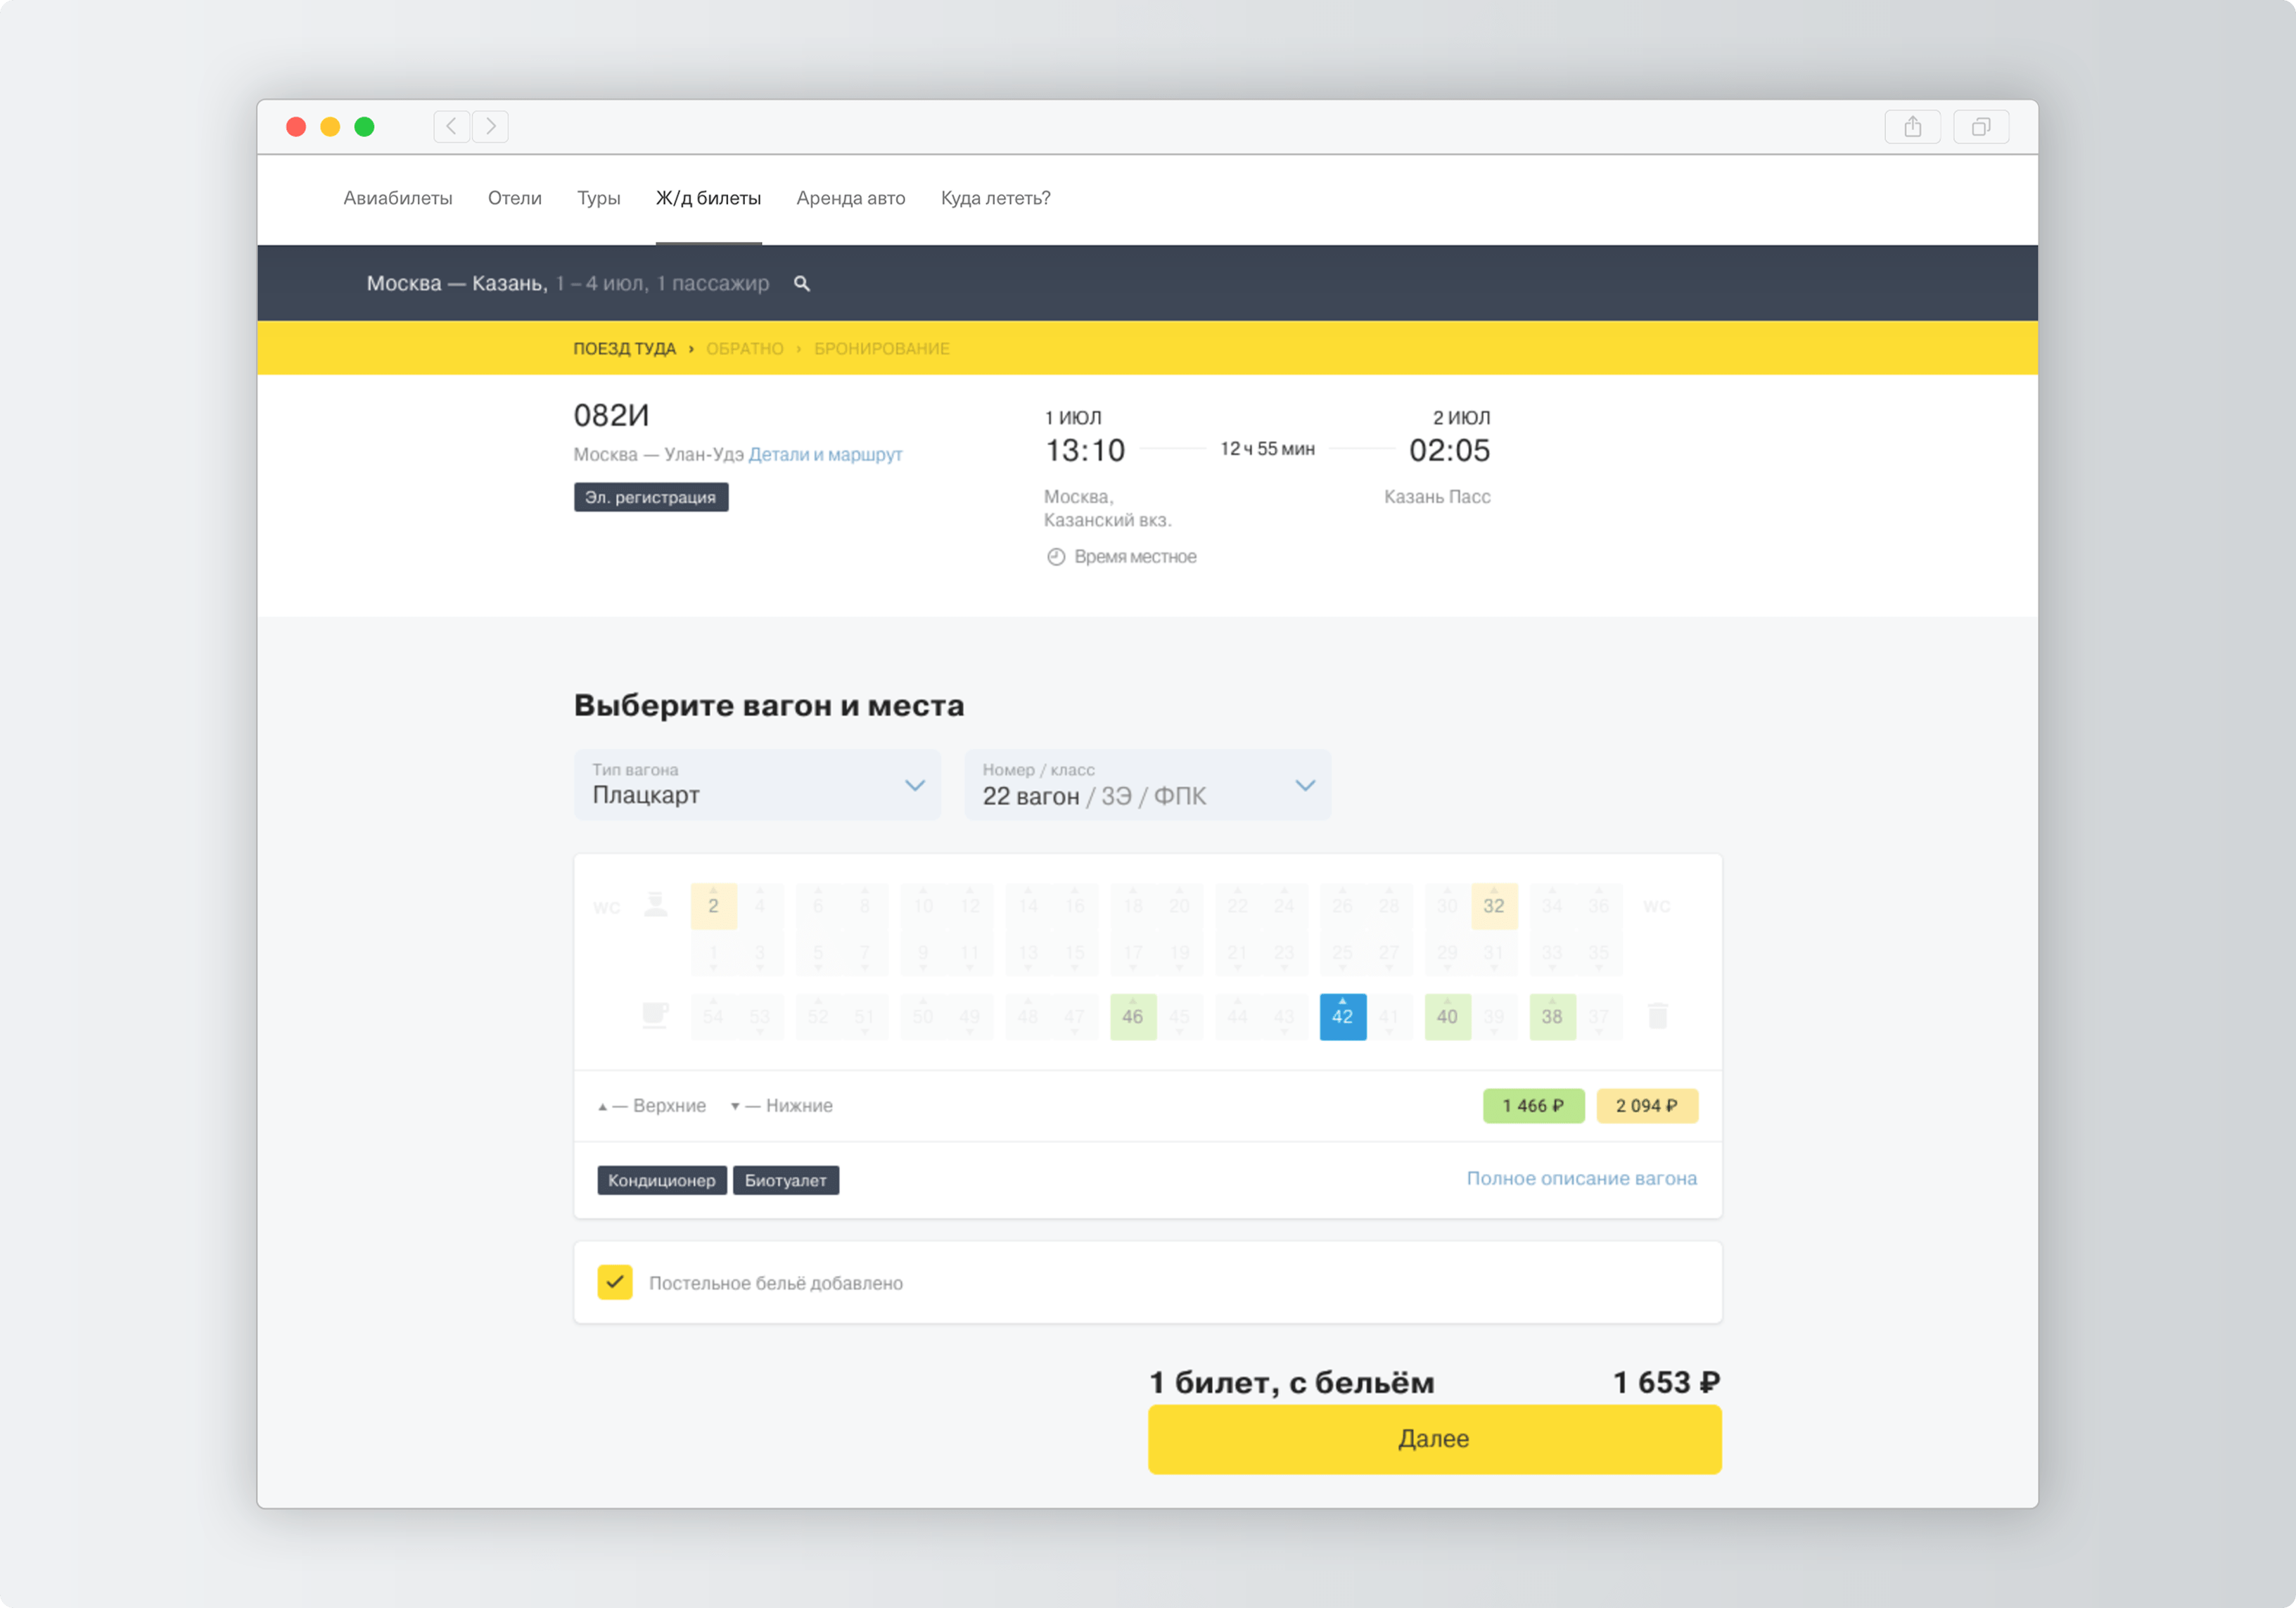Click the Верхние legend label

tap(669, 1105)
